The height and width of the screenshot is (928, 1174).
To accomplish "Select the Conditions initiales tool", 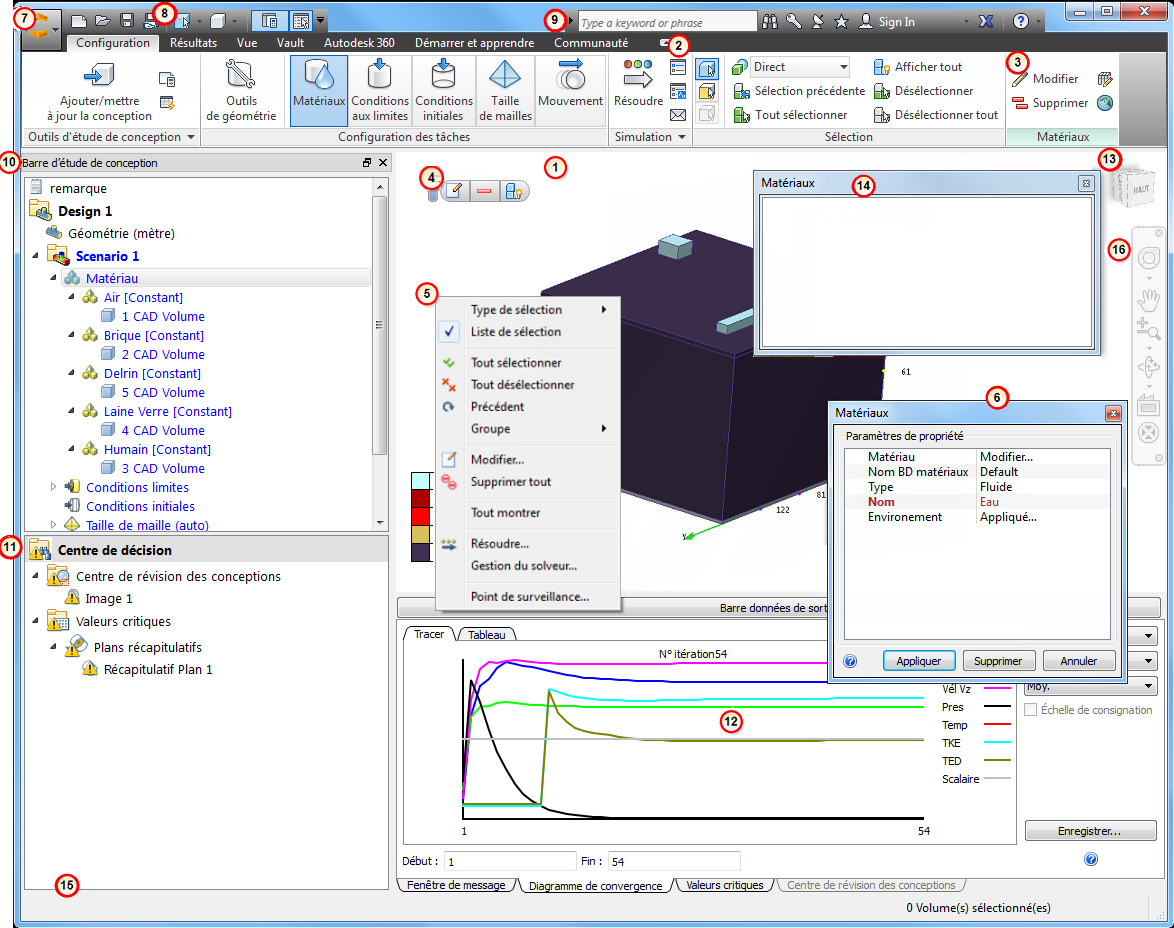I will tap(443, 91).
